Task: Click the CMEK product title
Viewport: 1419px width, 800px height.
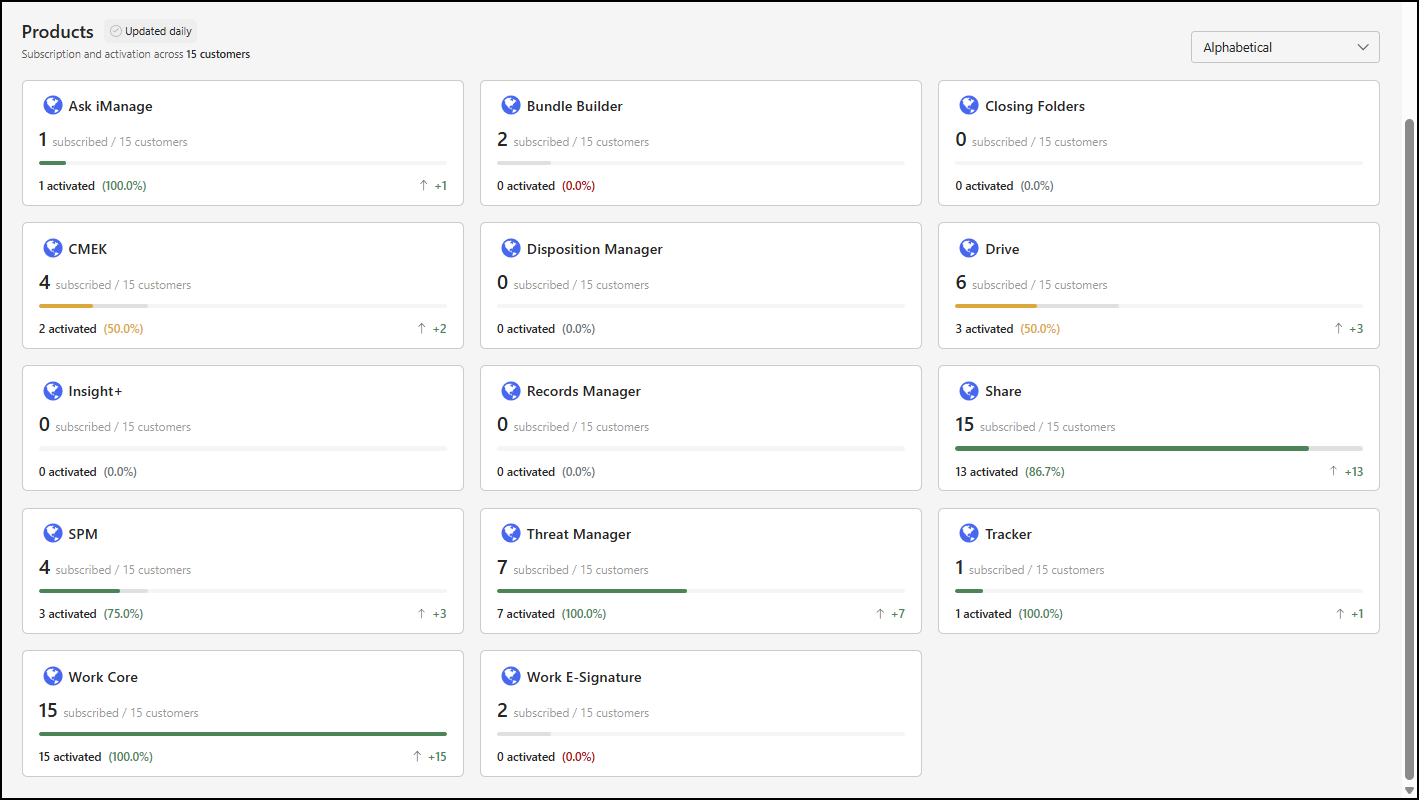Action: [88, 249]
